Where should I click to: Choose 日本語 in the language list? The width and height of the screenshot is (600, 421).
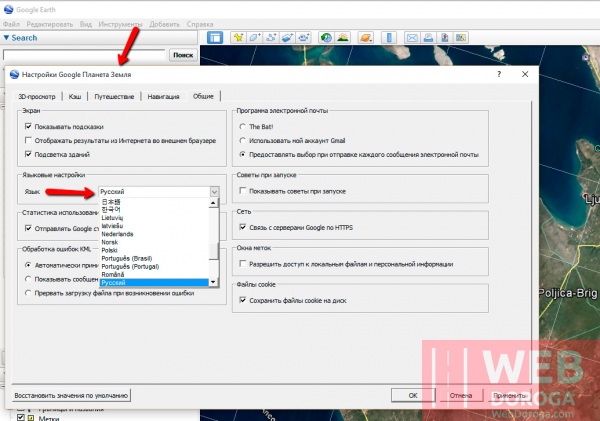154,202
